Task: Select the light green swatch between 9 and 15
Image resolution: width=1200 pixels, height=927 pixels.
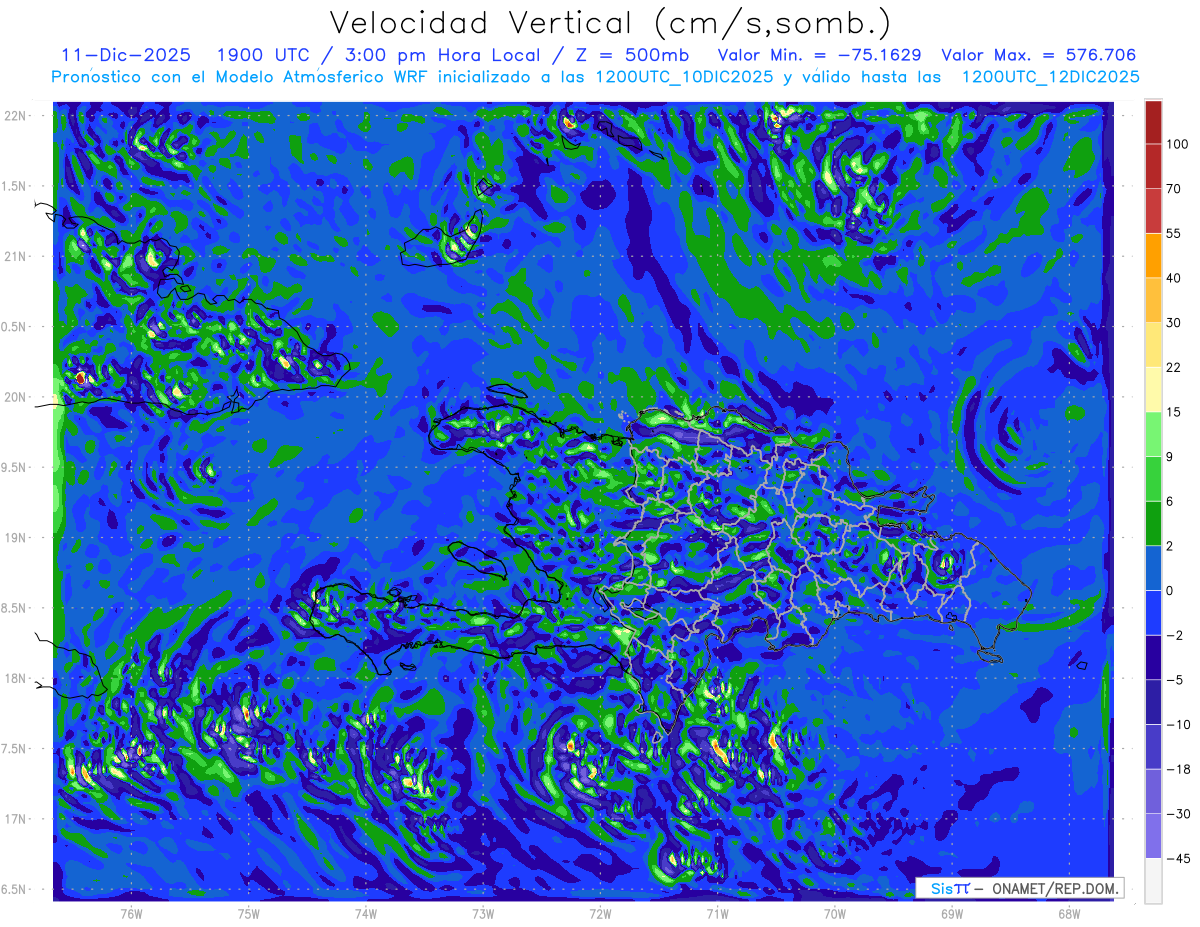Action: coord(1153,434)
